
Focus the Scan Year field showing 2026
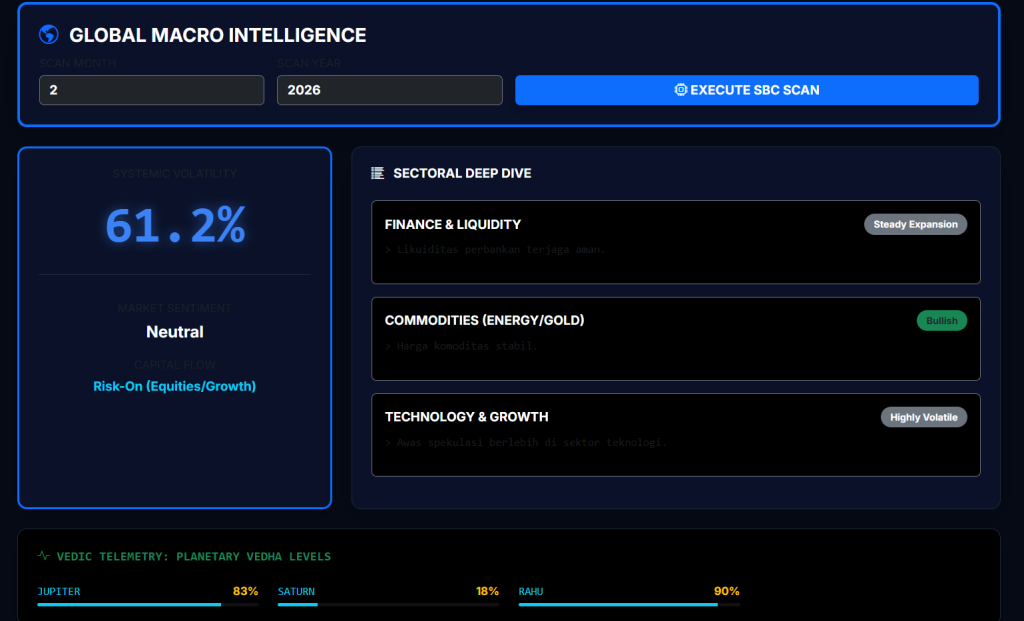click(389, 90)
